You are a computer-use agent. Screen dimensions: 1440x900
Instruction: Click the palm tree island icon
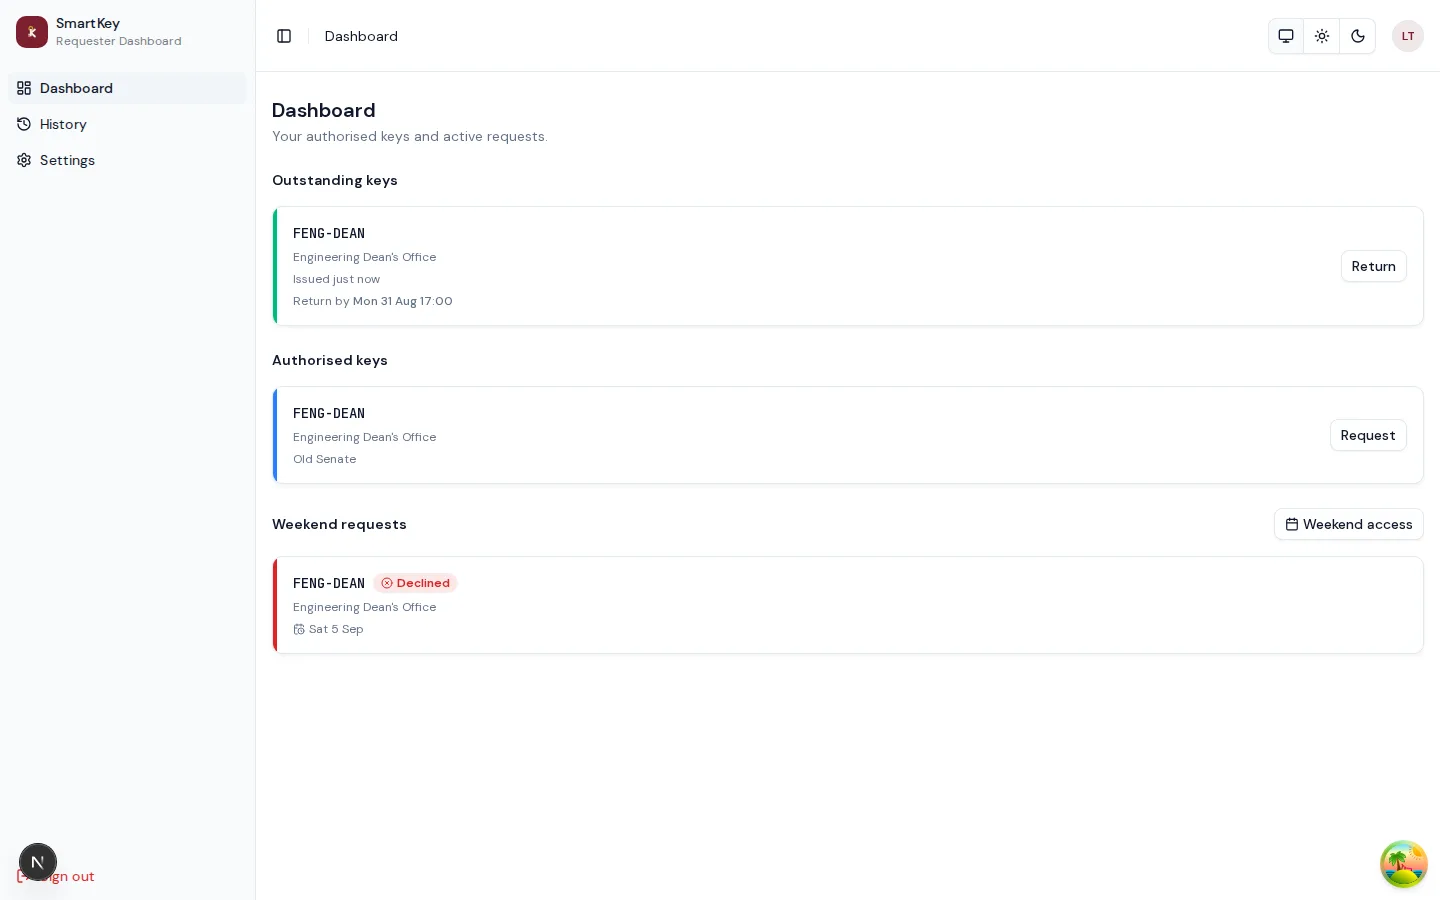coord(1403,864)
